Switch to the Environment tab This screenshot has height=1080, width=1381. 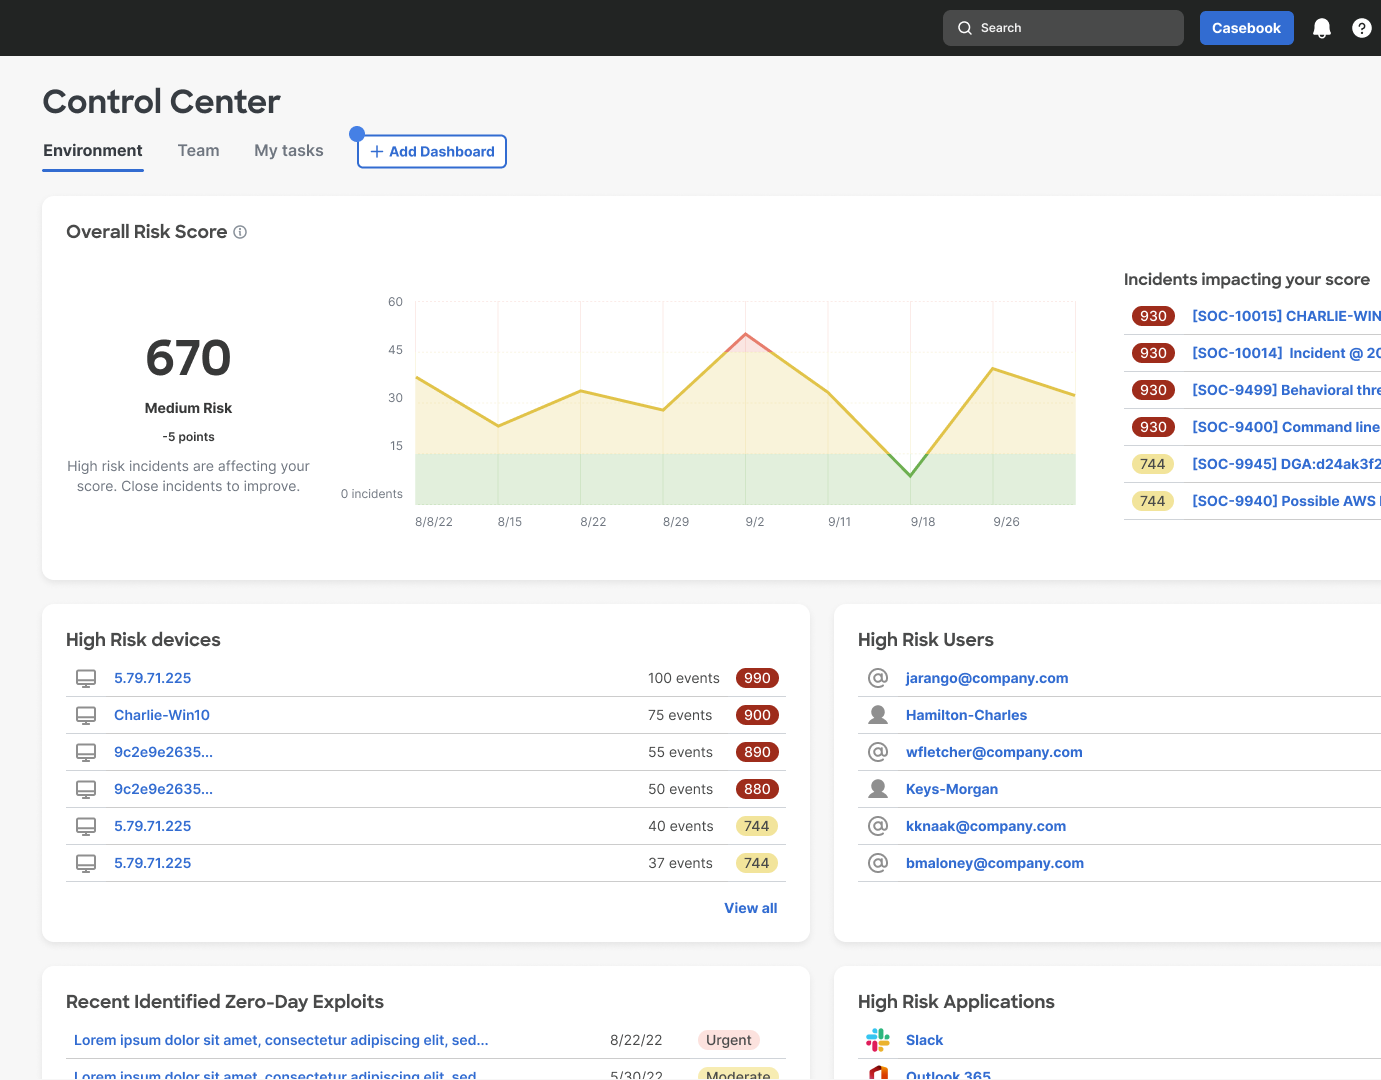click(93, 151)
